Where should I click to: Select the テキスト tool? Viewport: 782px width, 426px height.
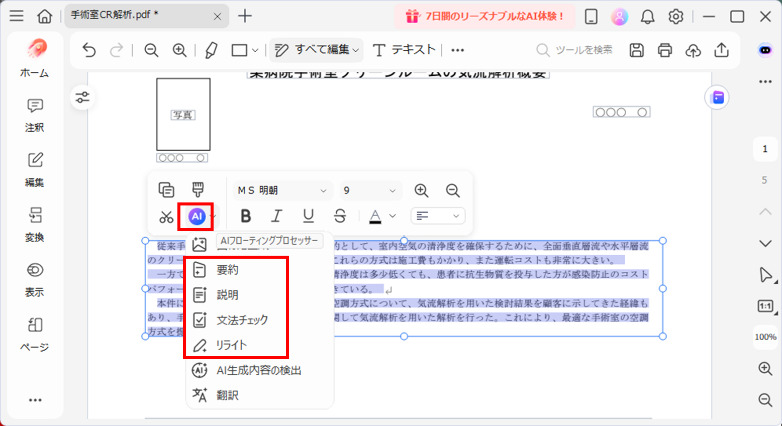(404, 50)
